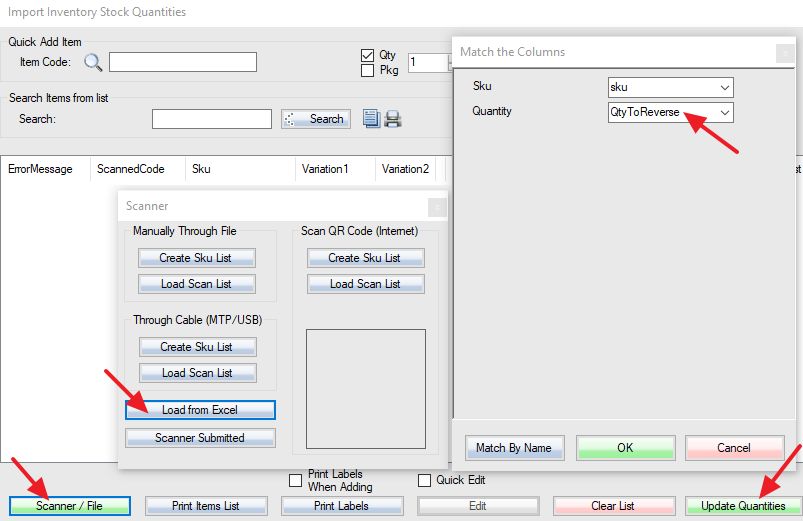Viewport: 803px width, 521px height.
Task: Toggle the Quick Edit checkbox
Action: (x=424, y=480)
